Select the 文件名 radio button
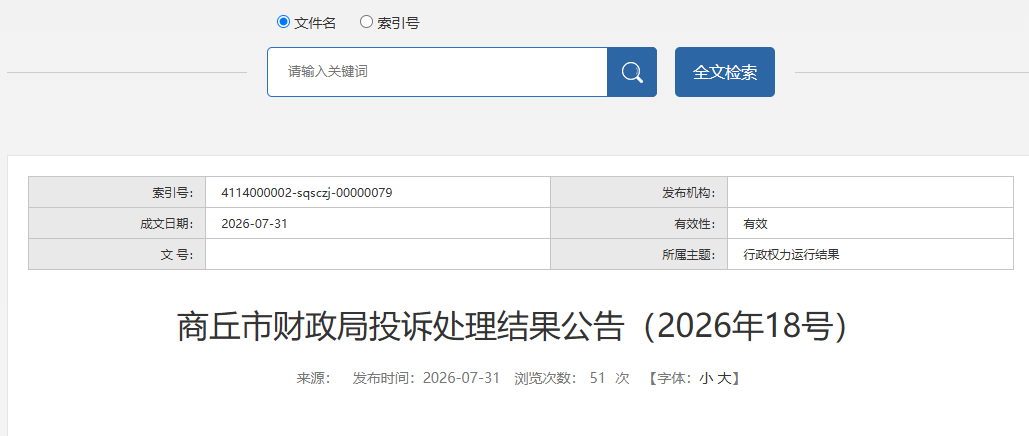 [284, 22]
